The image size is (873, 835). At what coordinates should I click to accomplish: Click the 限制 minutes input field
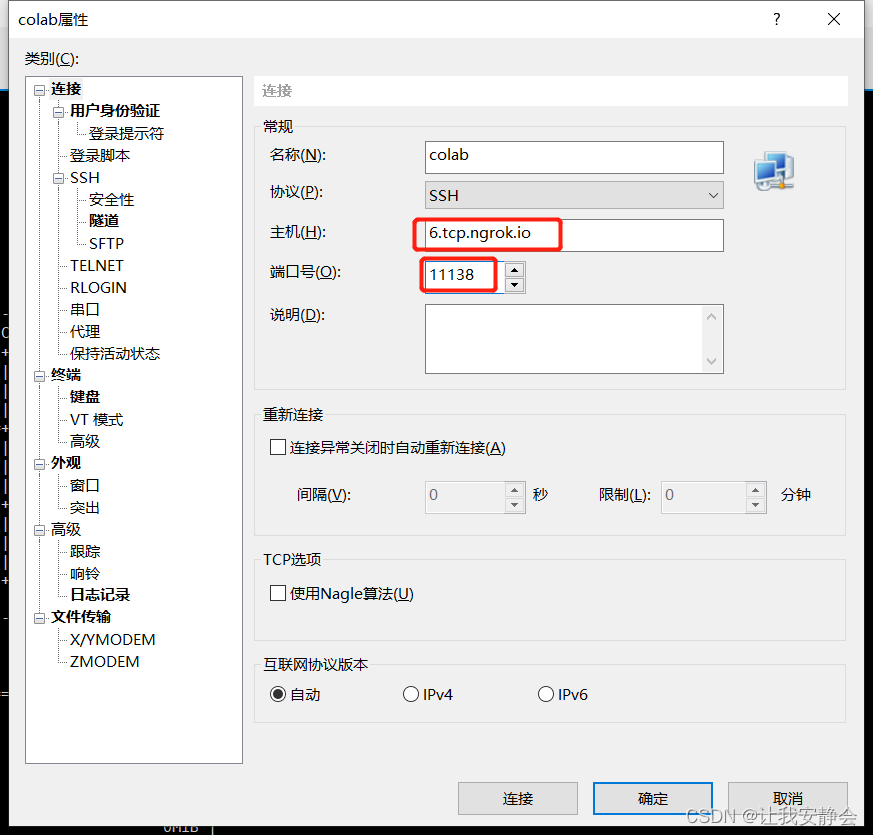click(704, 497)
